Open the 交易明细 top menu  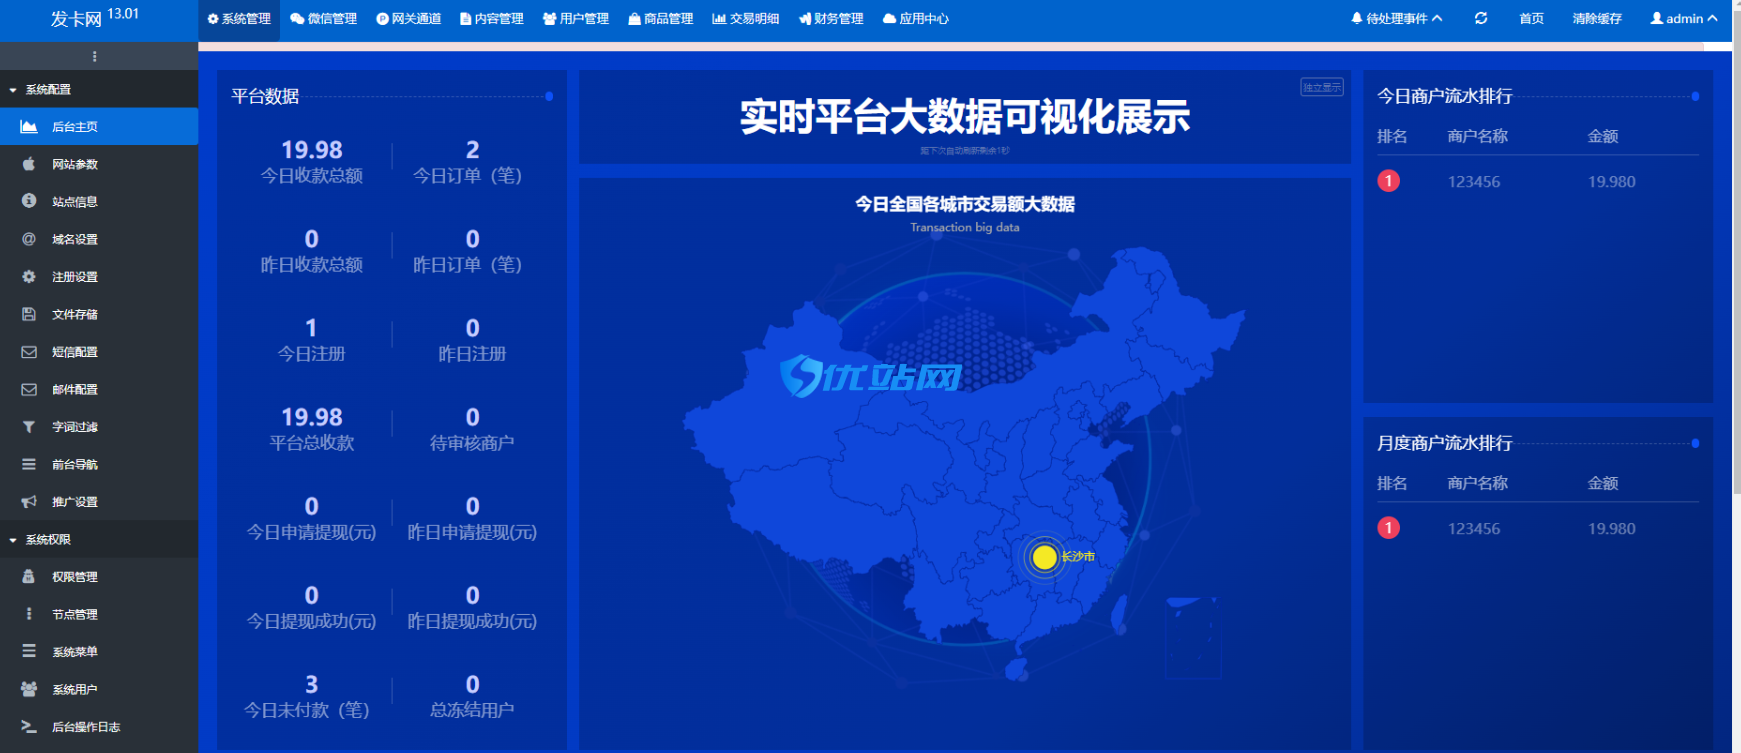point(746,18)
